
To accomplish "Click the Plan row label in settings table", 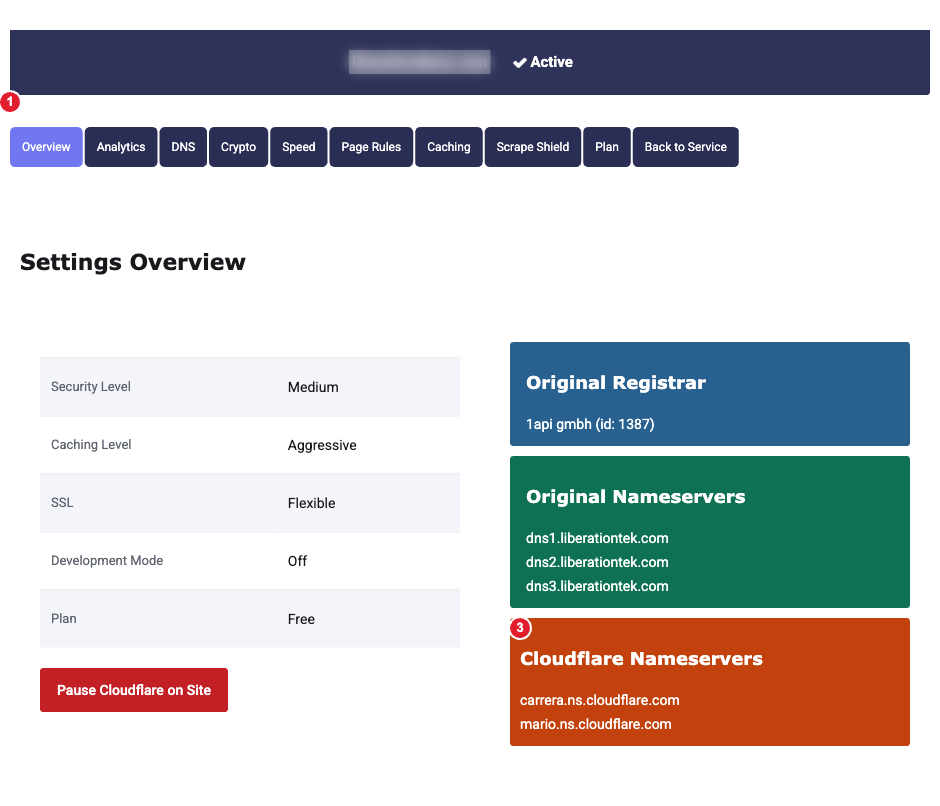I will coord(64,619).
